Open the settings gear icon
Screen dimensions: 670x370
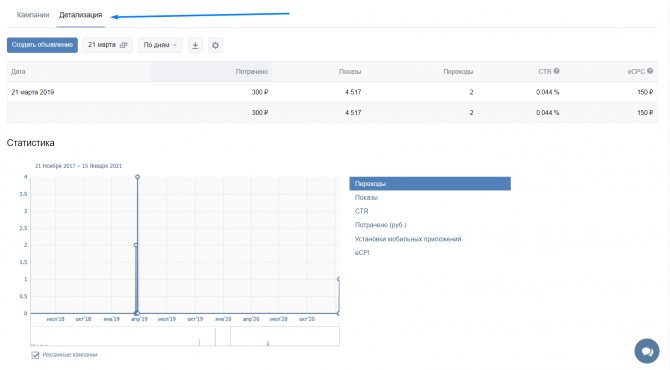coord(215,45)
